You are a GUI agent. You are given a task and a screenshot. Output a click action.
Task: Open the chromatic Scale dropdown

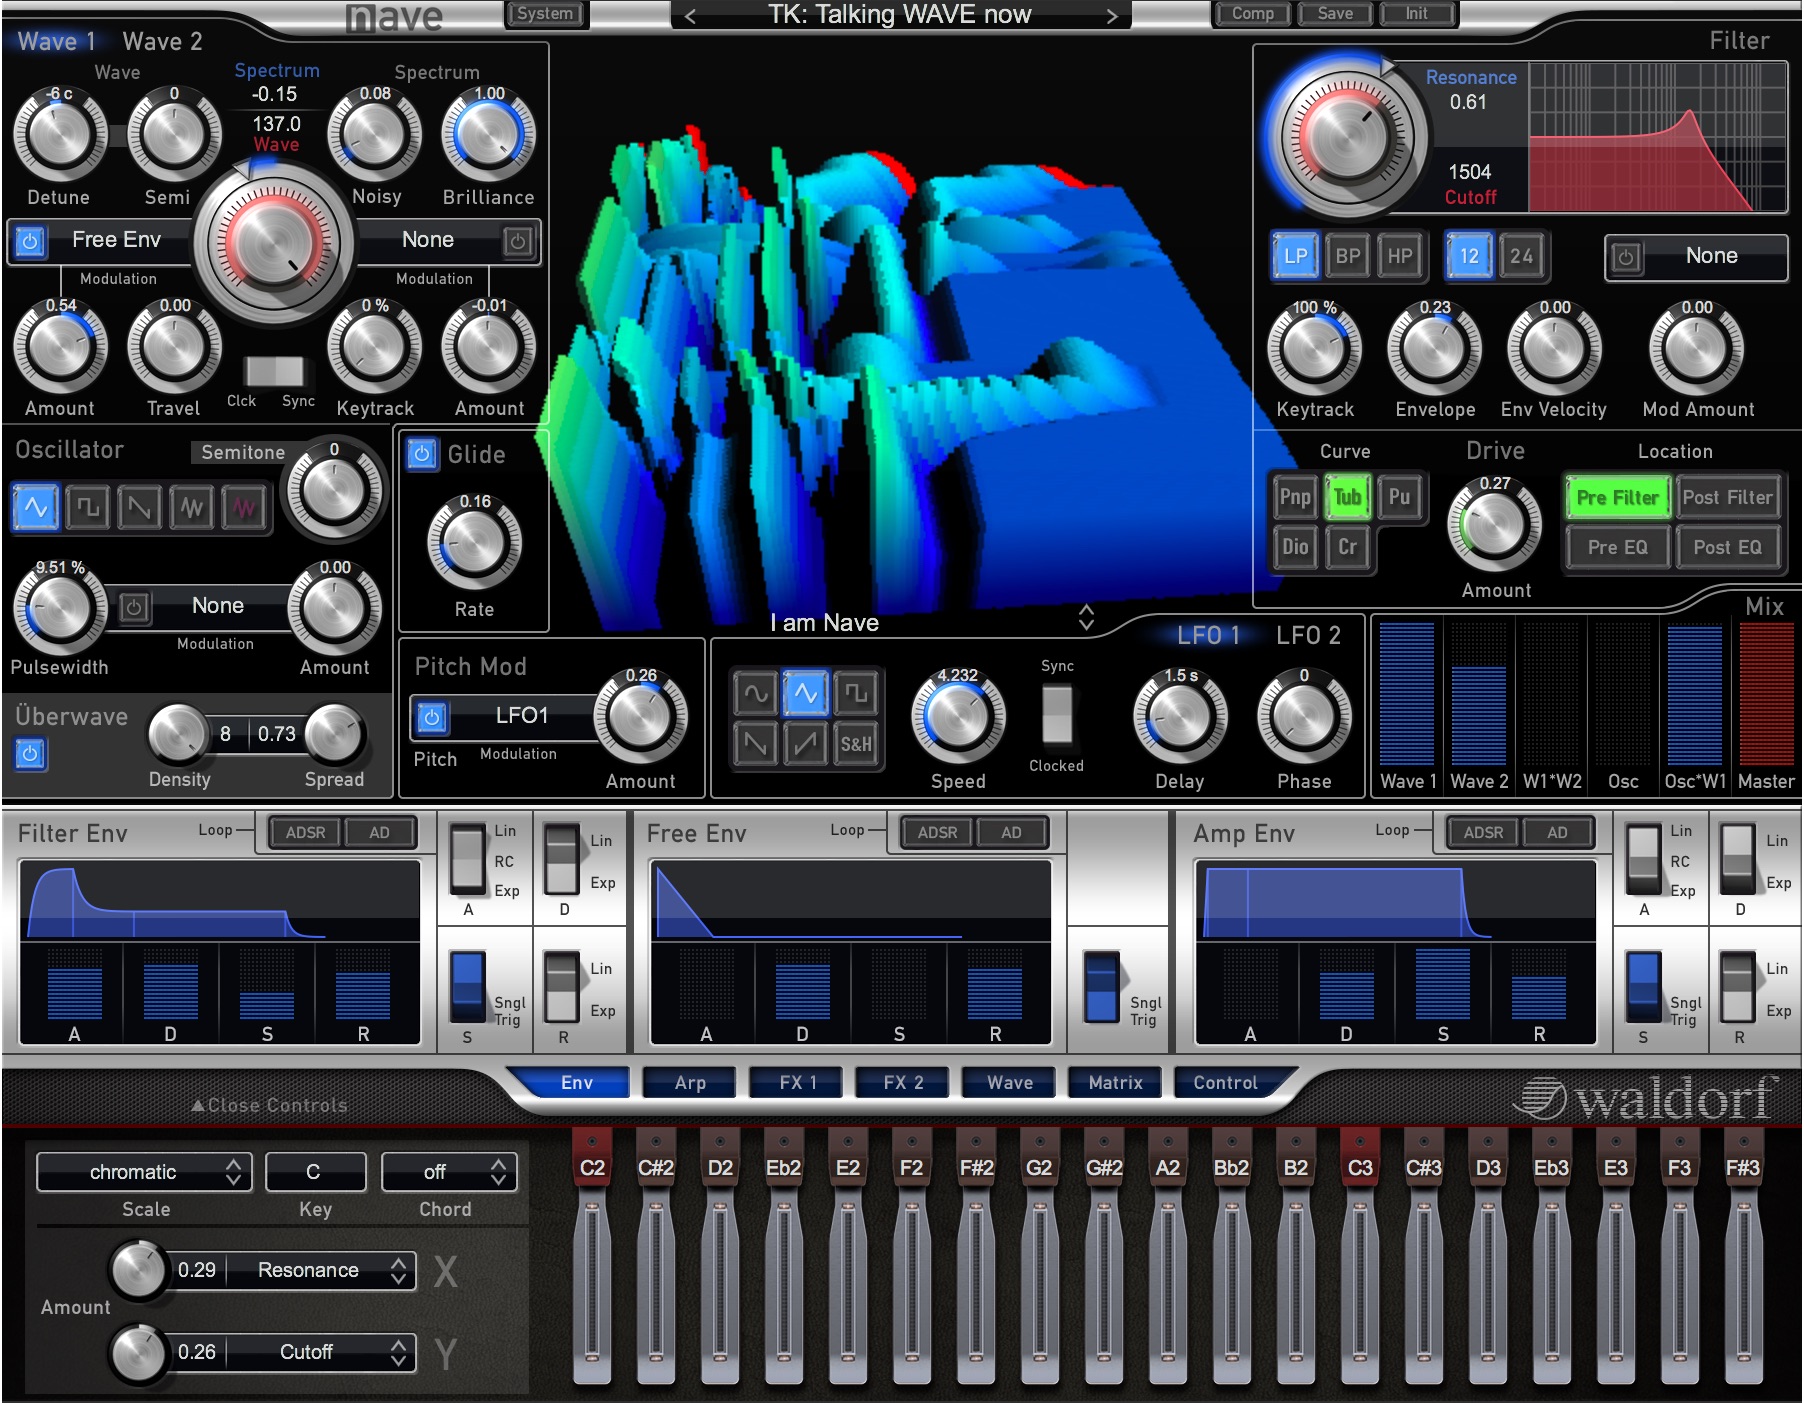[144, 1172]
